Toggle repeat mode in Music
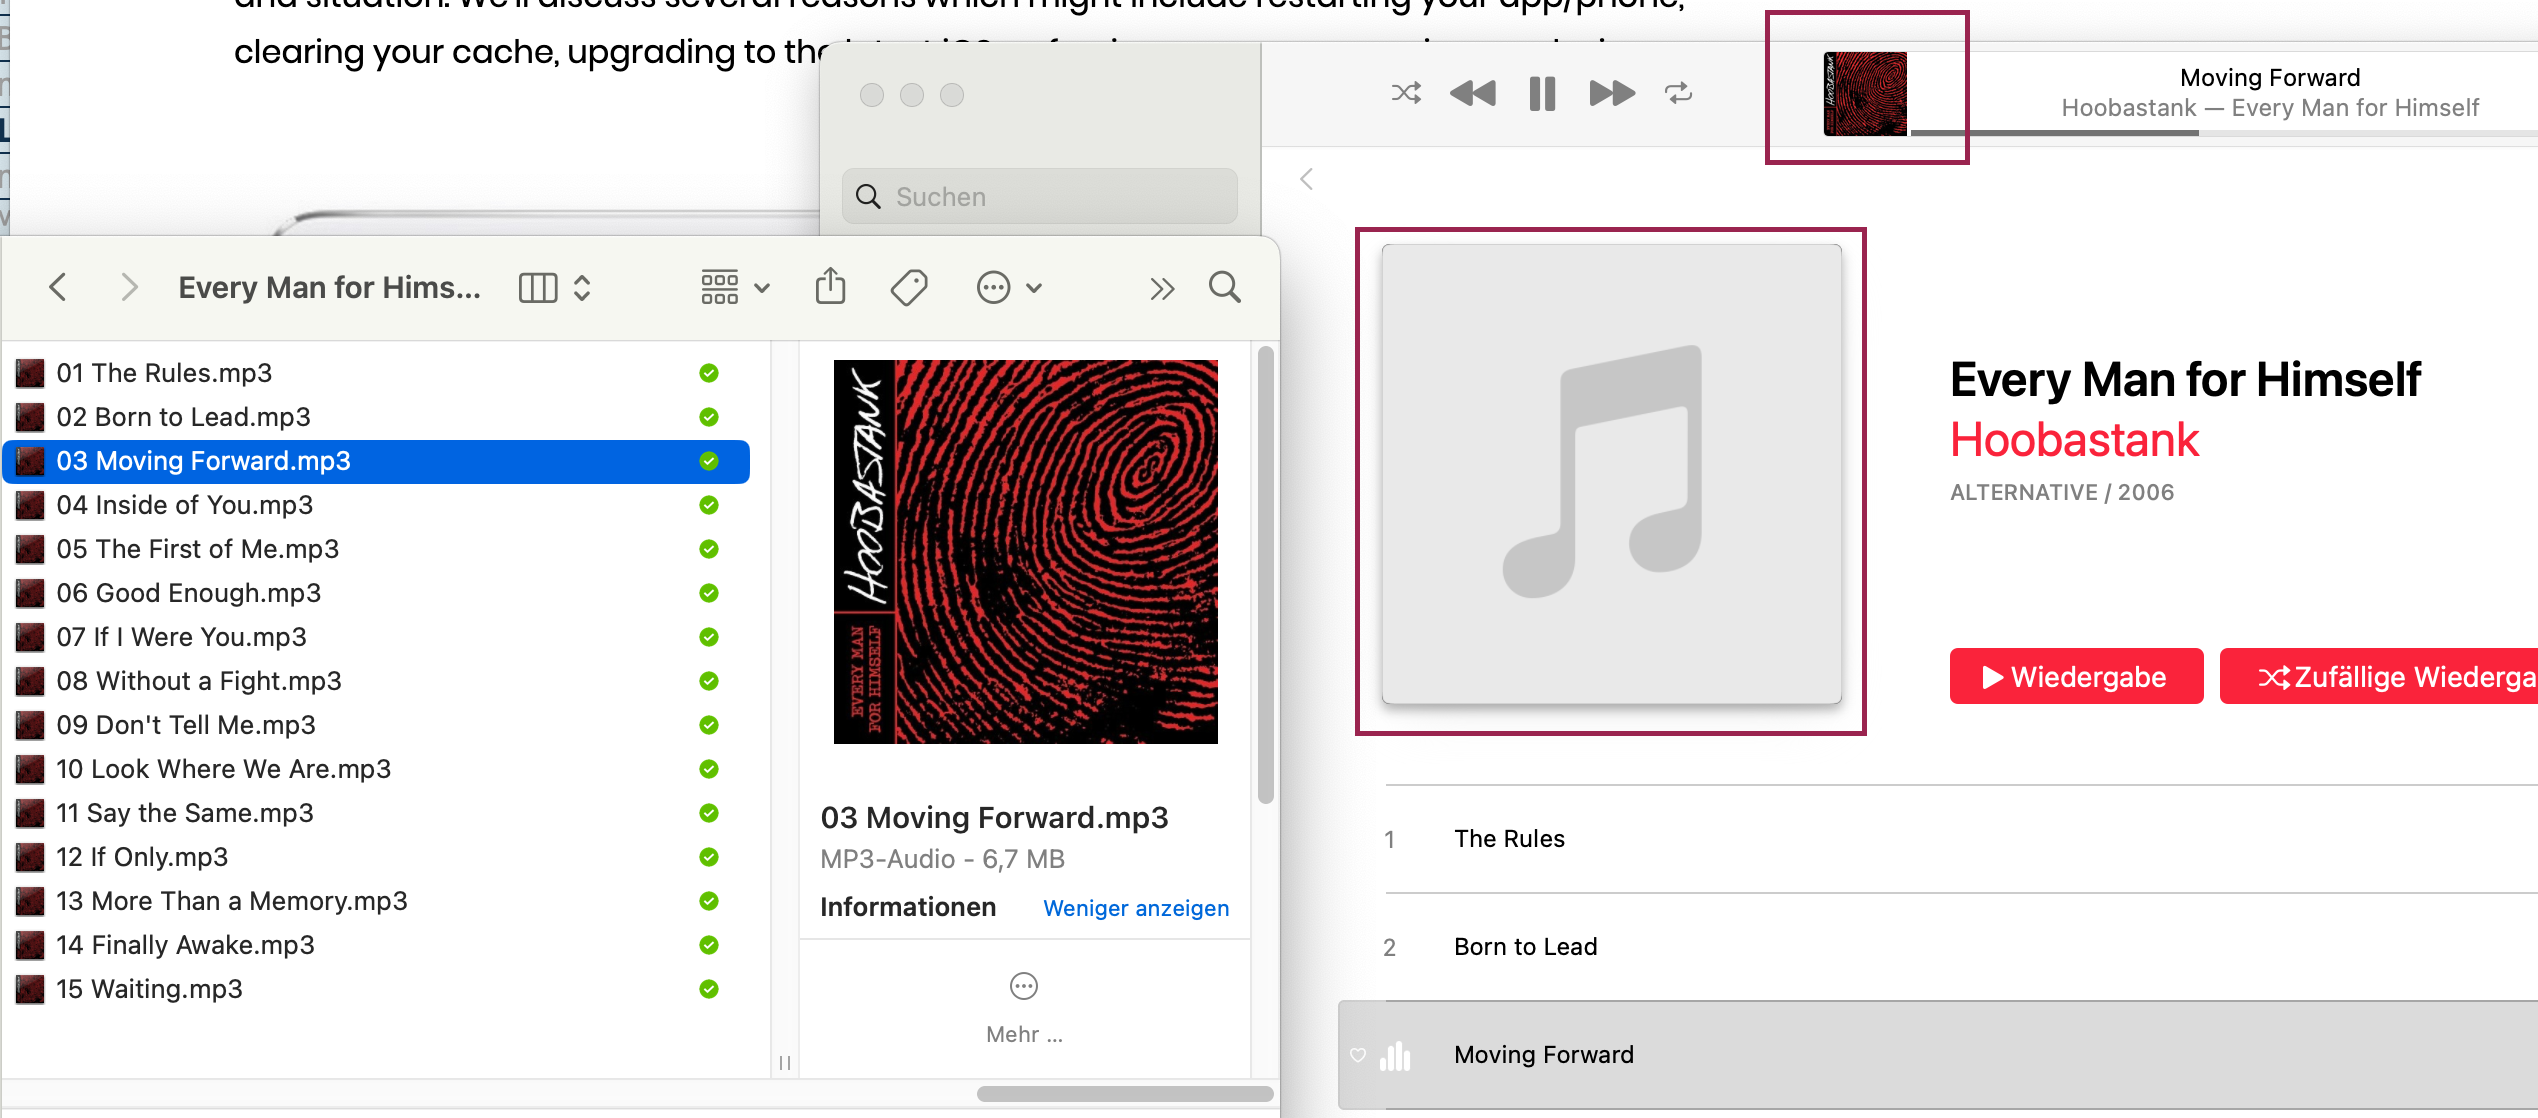Image resolution: width=2538 pixels, height=1118 pixels. [1678, 94]
